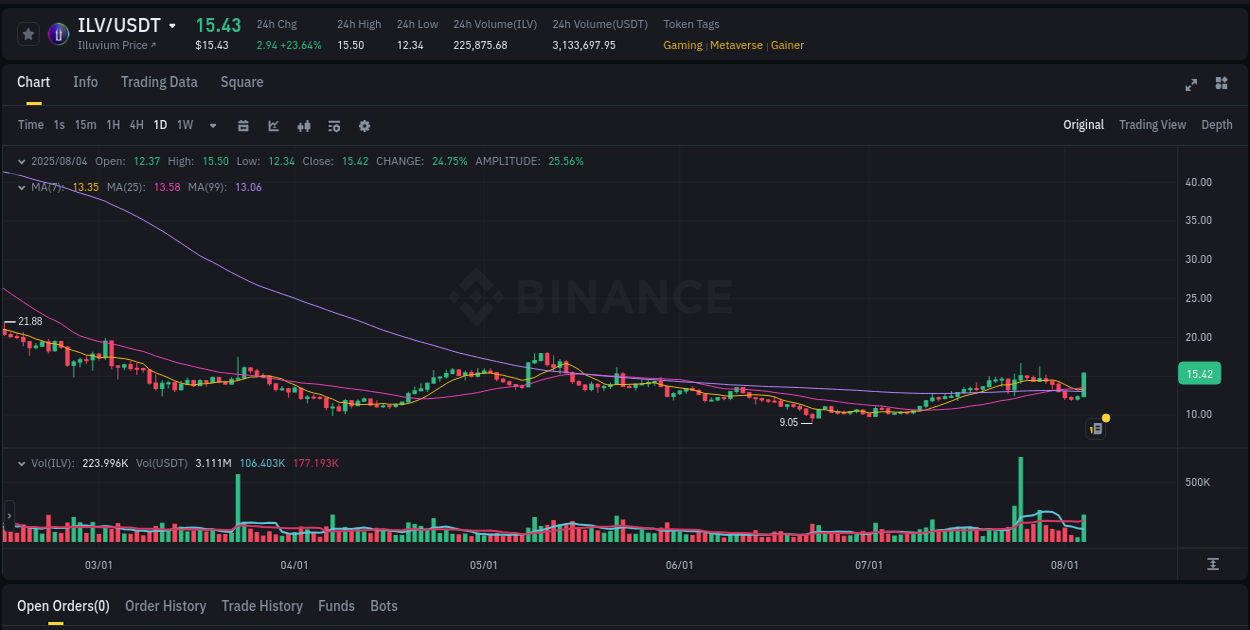Switch to the Trading Data tab
The height and width of the screenshot is (630, 1250).
[x=159, y=82]
